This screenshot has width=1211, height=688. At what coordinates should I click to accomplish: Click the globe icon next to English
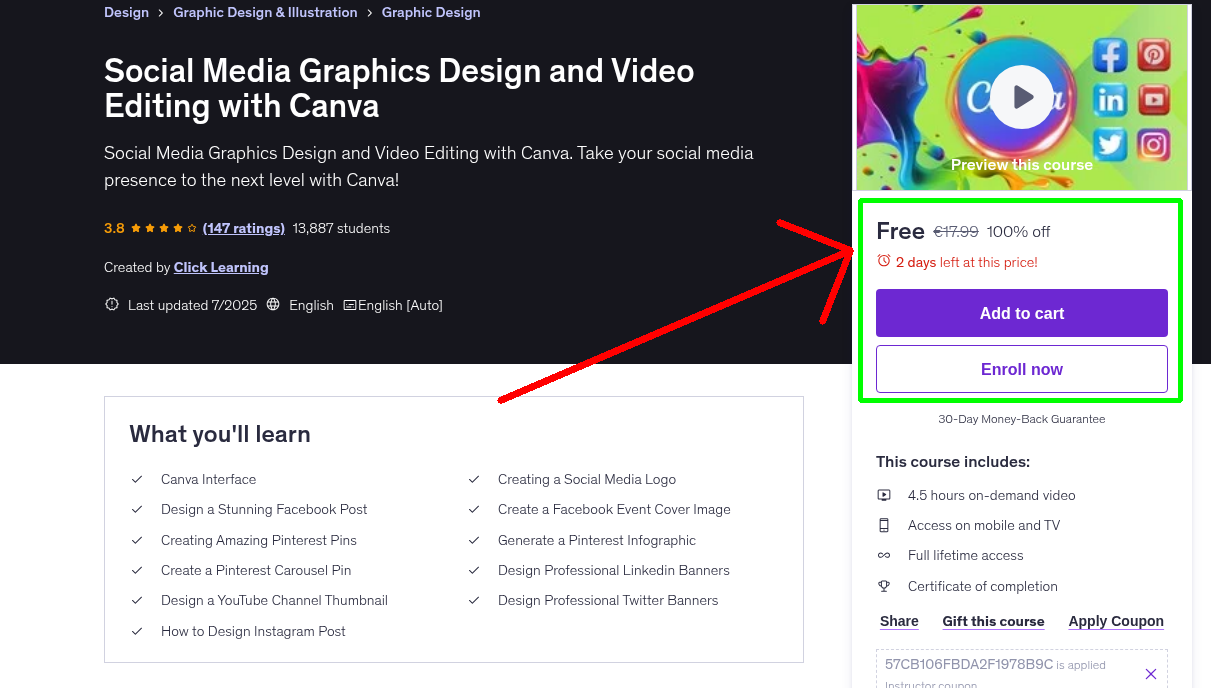[x=273, y=305]
